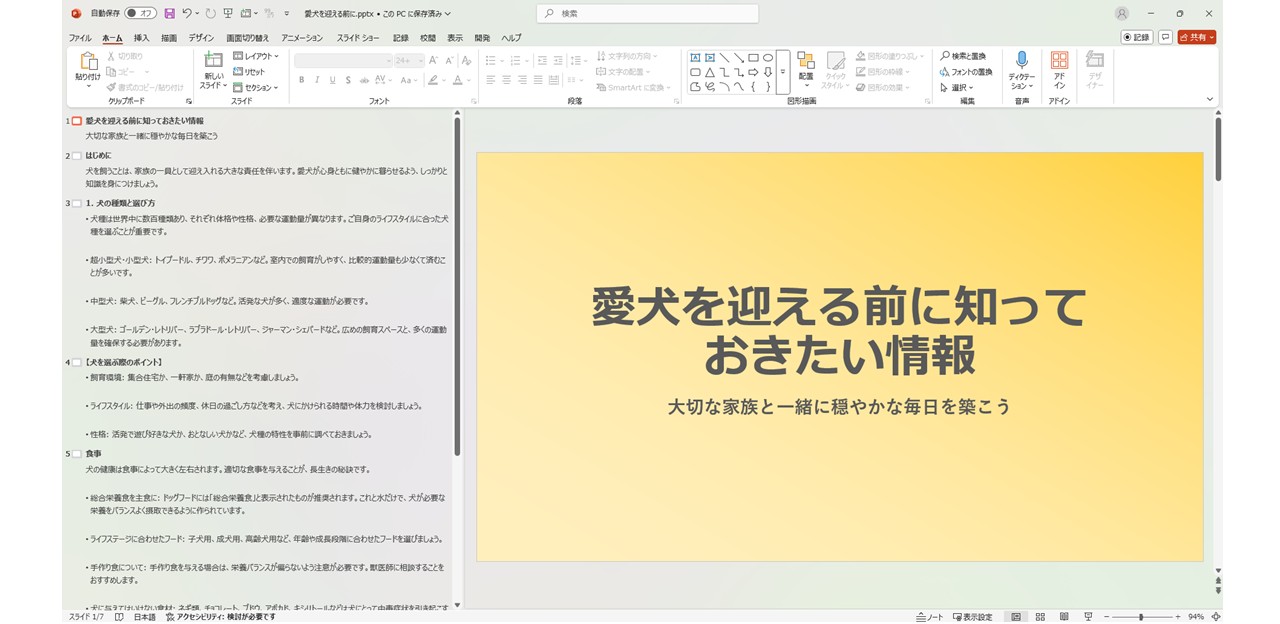
Task: Insert a text box shape
Action: (x=695, y=57)
